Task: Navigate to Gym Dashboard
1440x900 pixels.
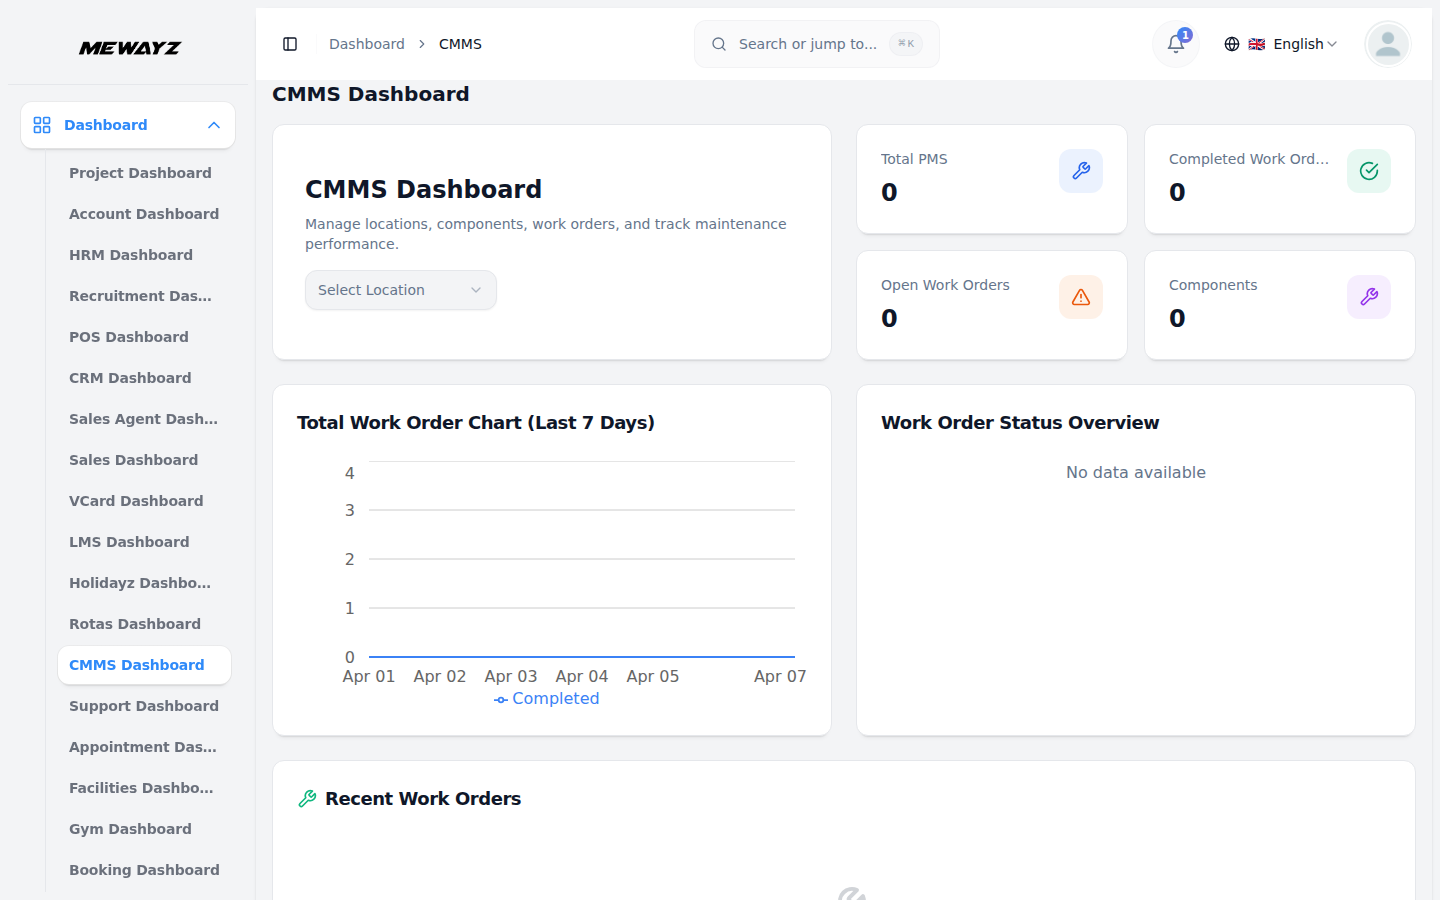Action: pyautogui.click(x=130, y=829)
